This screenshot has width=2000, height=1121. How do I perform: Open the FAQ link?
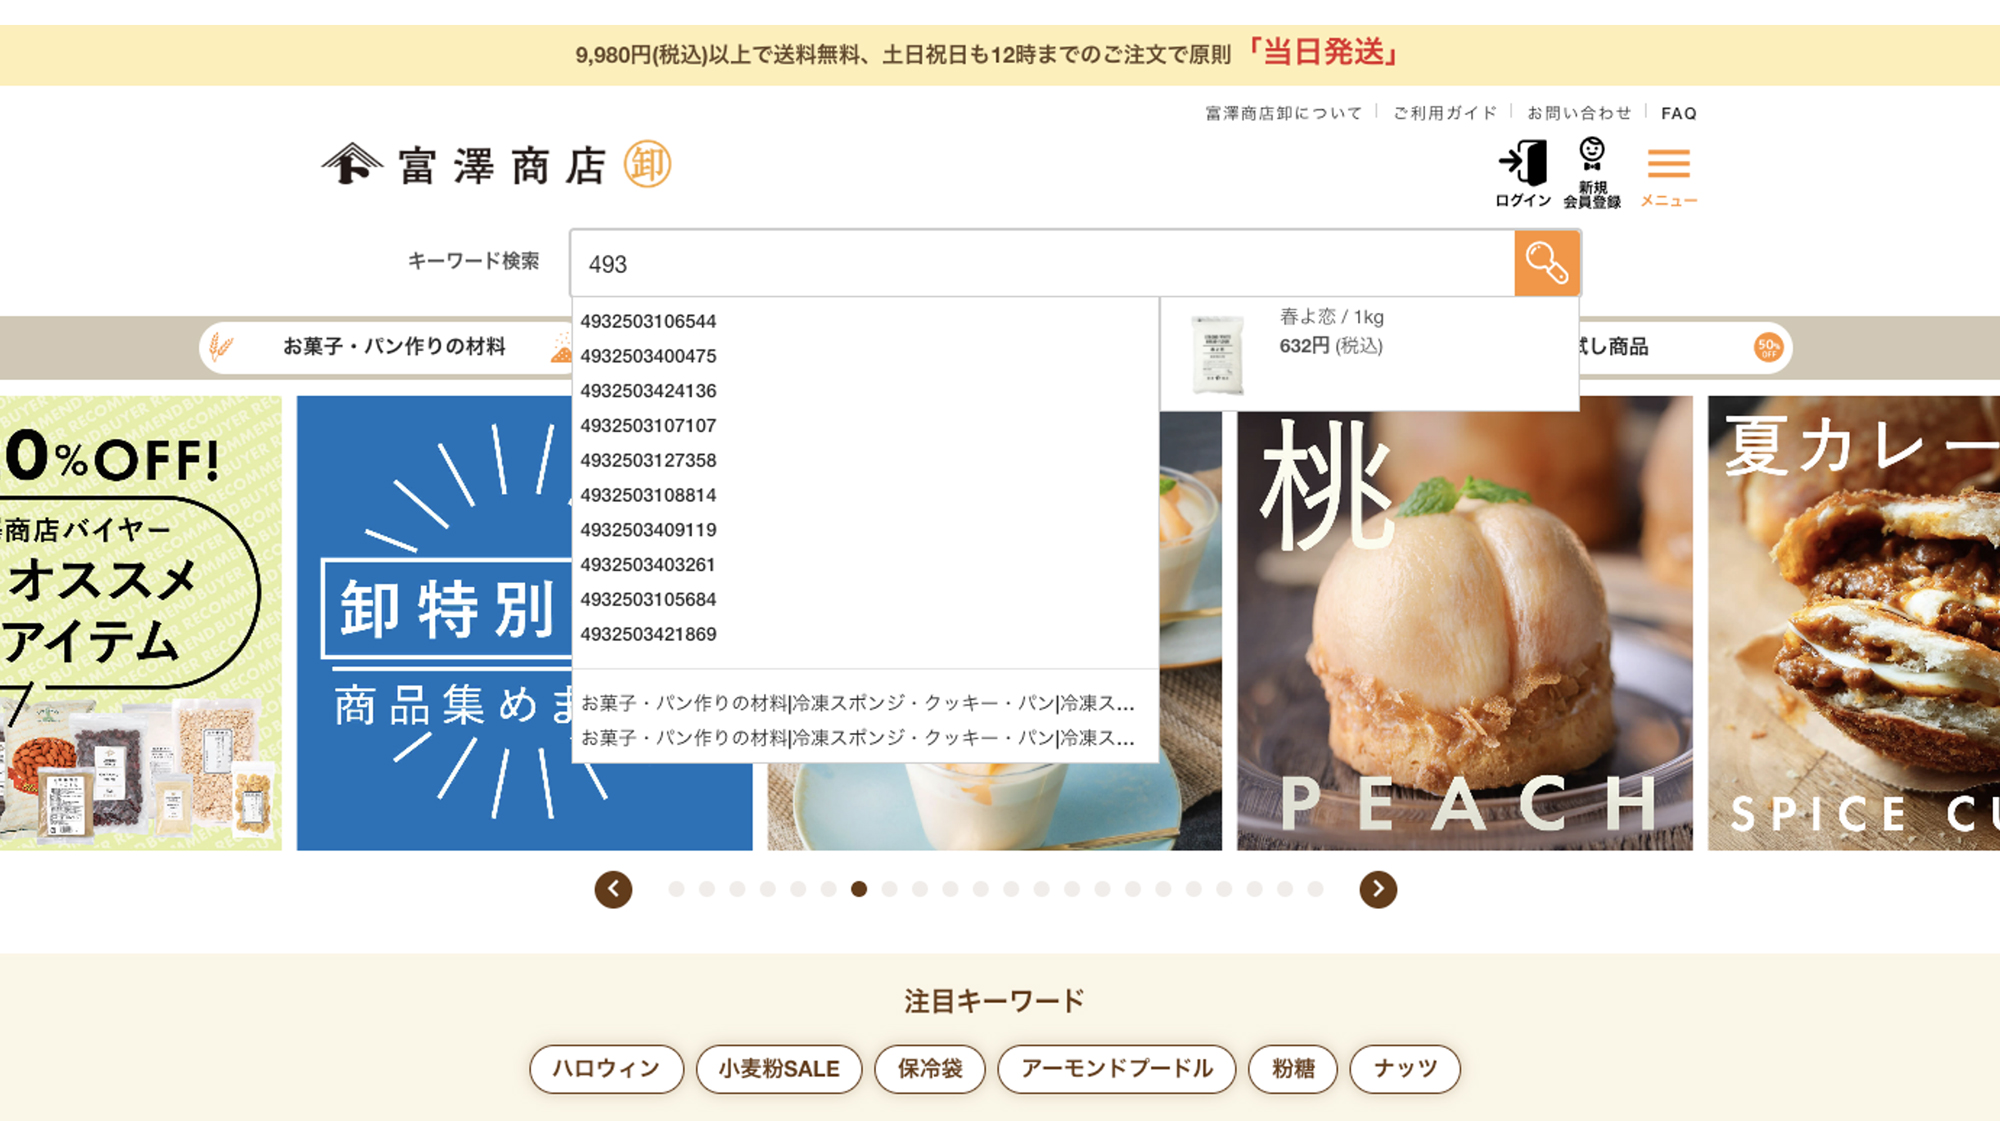tap(1678, 113)
